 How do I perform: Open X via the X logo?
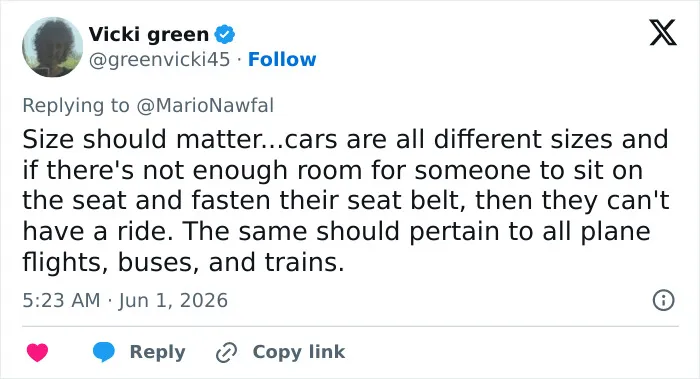663,33
